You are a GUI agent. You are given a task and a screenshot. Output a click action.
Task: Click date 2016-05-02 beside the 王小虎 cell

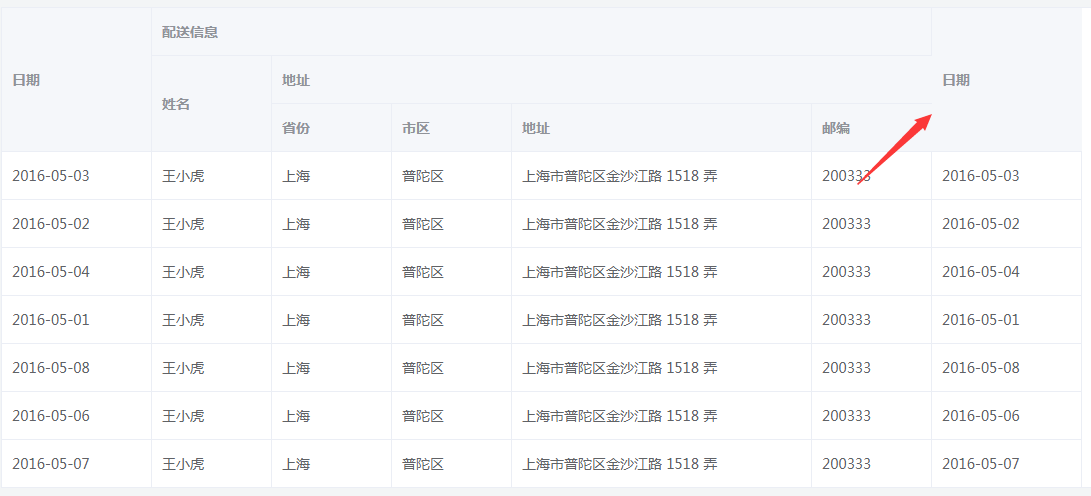pos(51,224)
